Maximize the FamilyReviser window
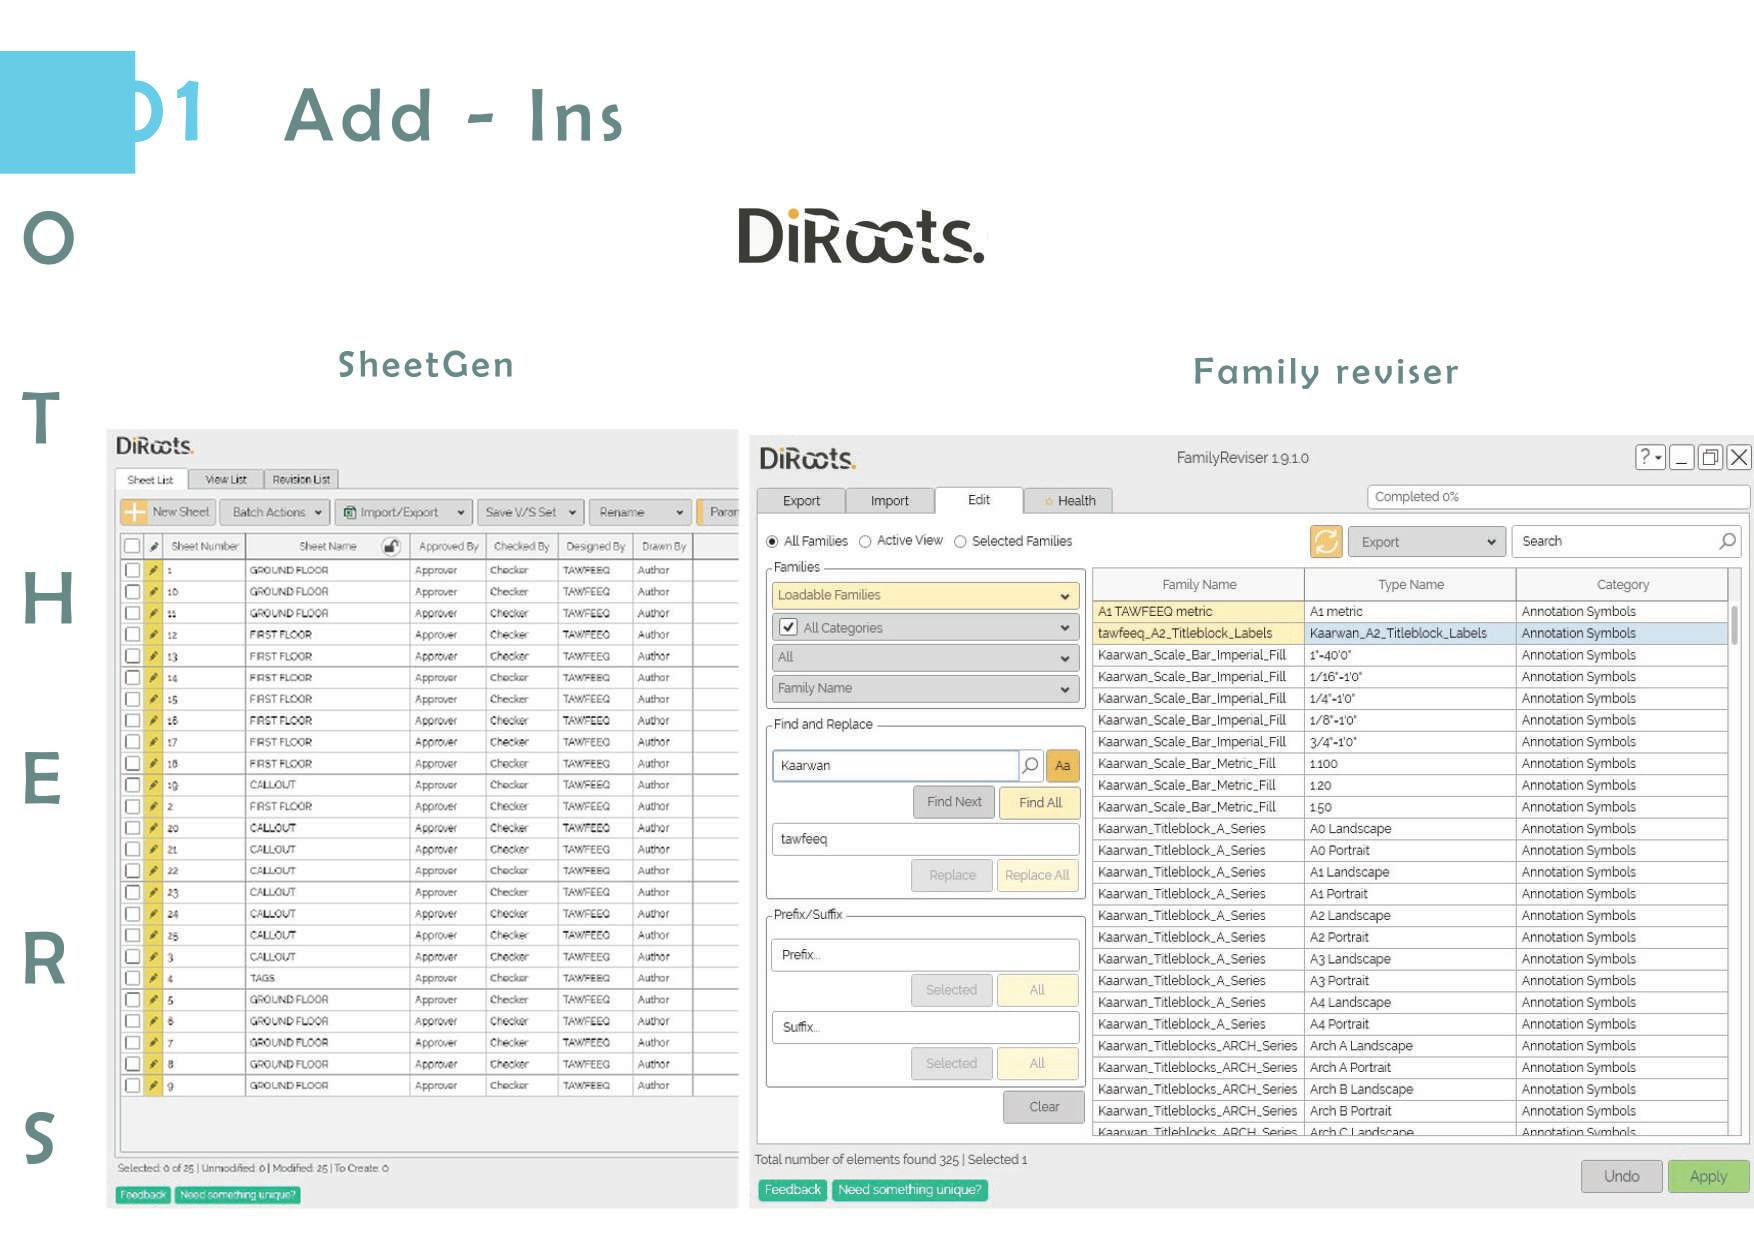The height and width of the screenshot is (1240, 1754). tap(1710, 457)
